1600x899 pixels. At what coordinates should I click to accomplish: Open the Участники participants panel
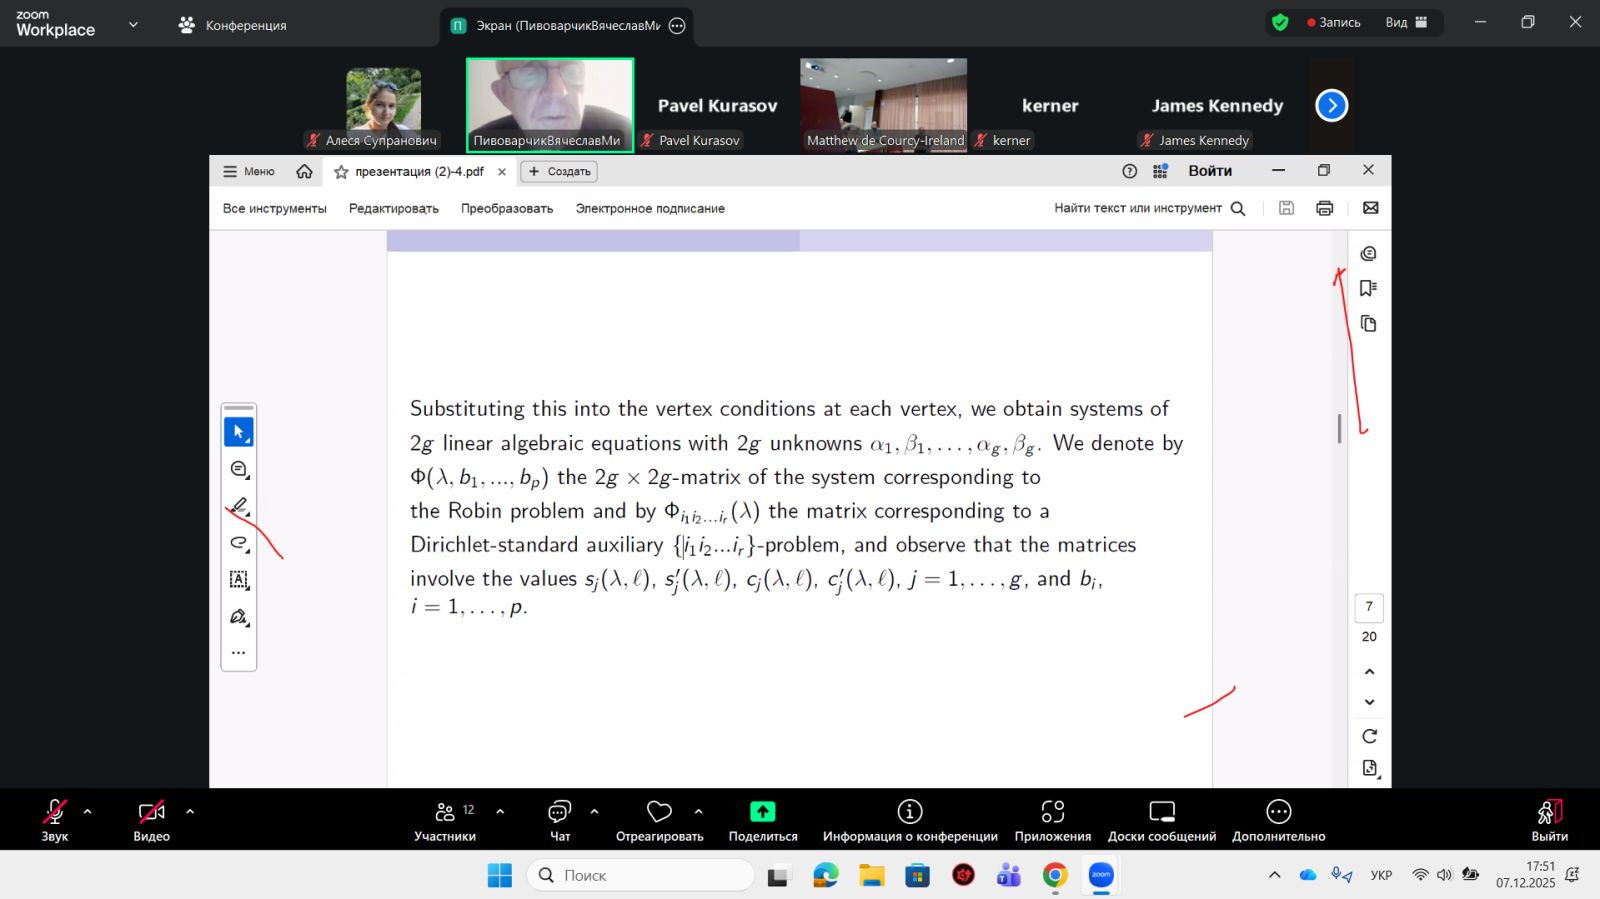(x=445, y=820)
